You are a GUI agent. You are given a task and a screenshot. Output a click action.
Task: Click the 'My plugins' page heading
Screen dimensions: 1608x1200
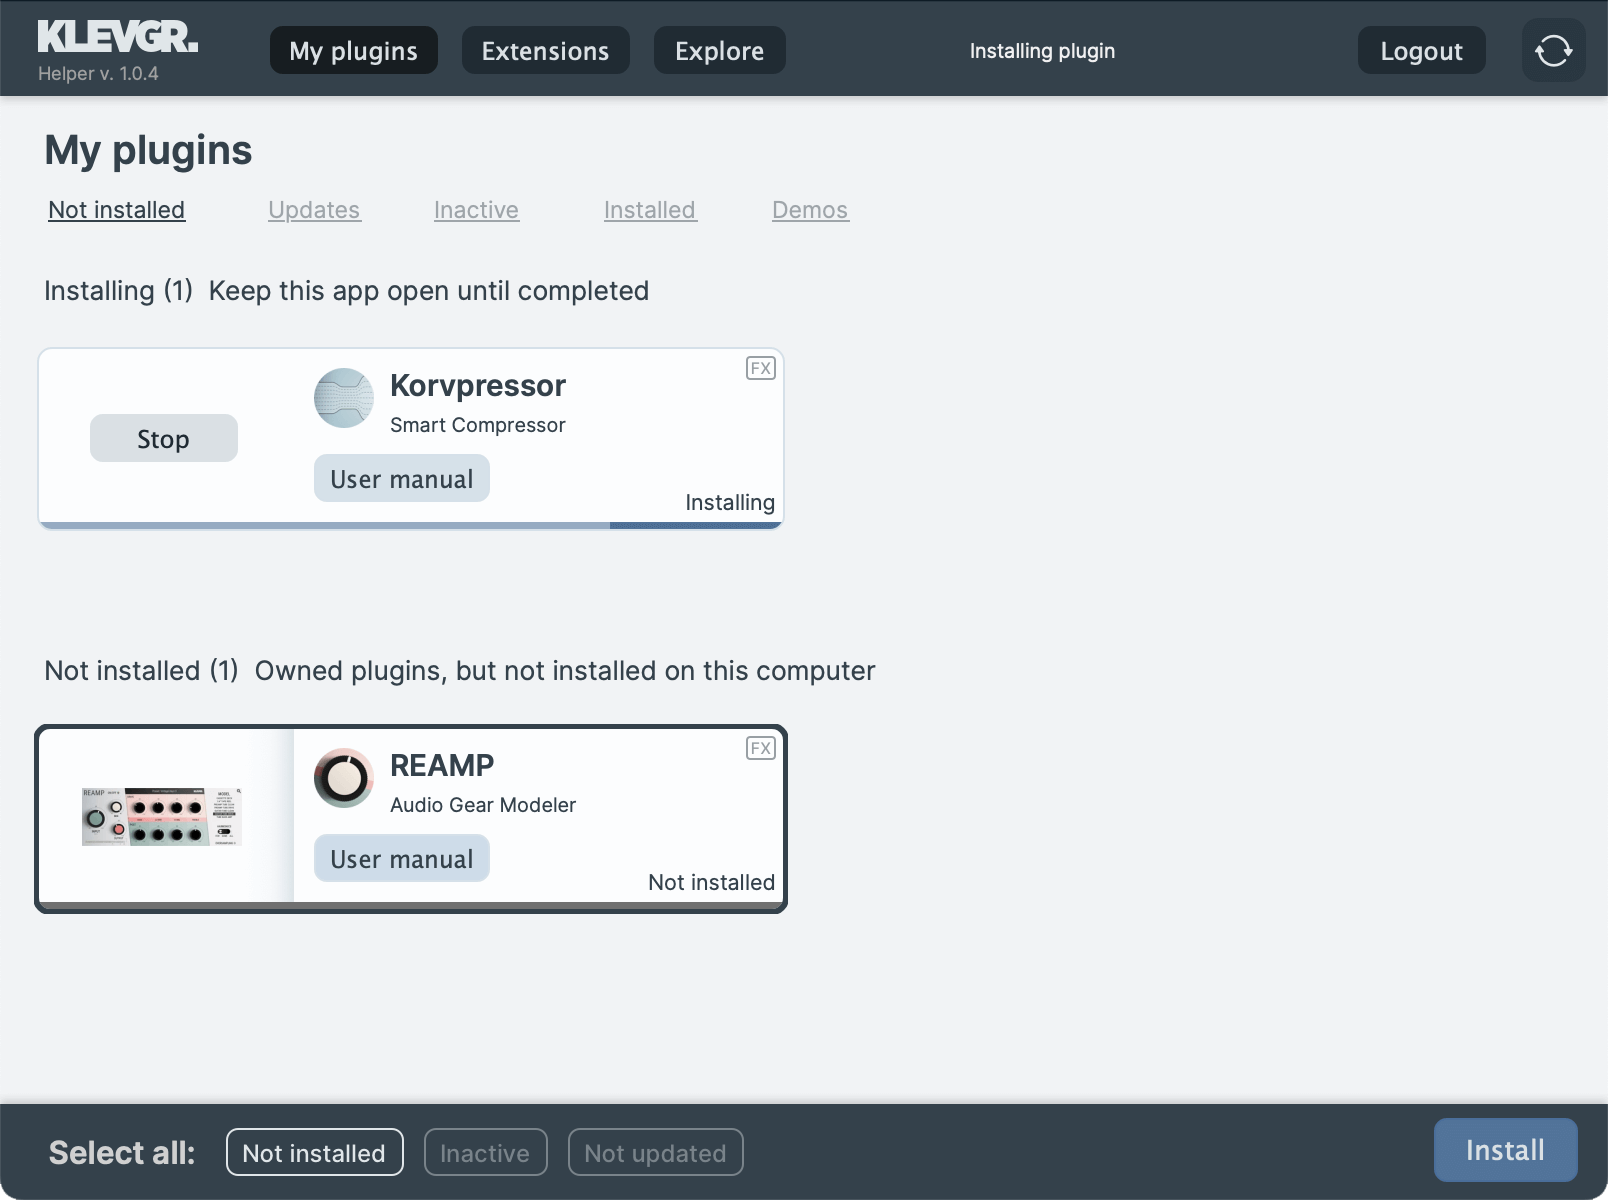pyautogui.click(x=149, y=150)
